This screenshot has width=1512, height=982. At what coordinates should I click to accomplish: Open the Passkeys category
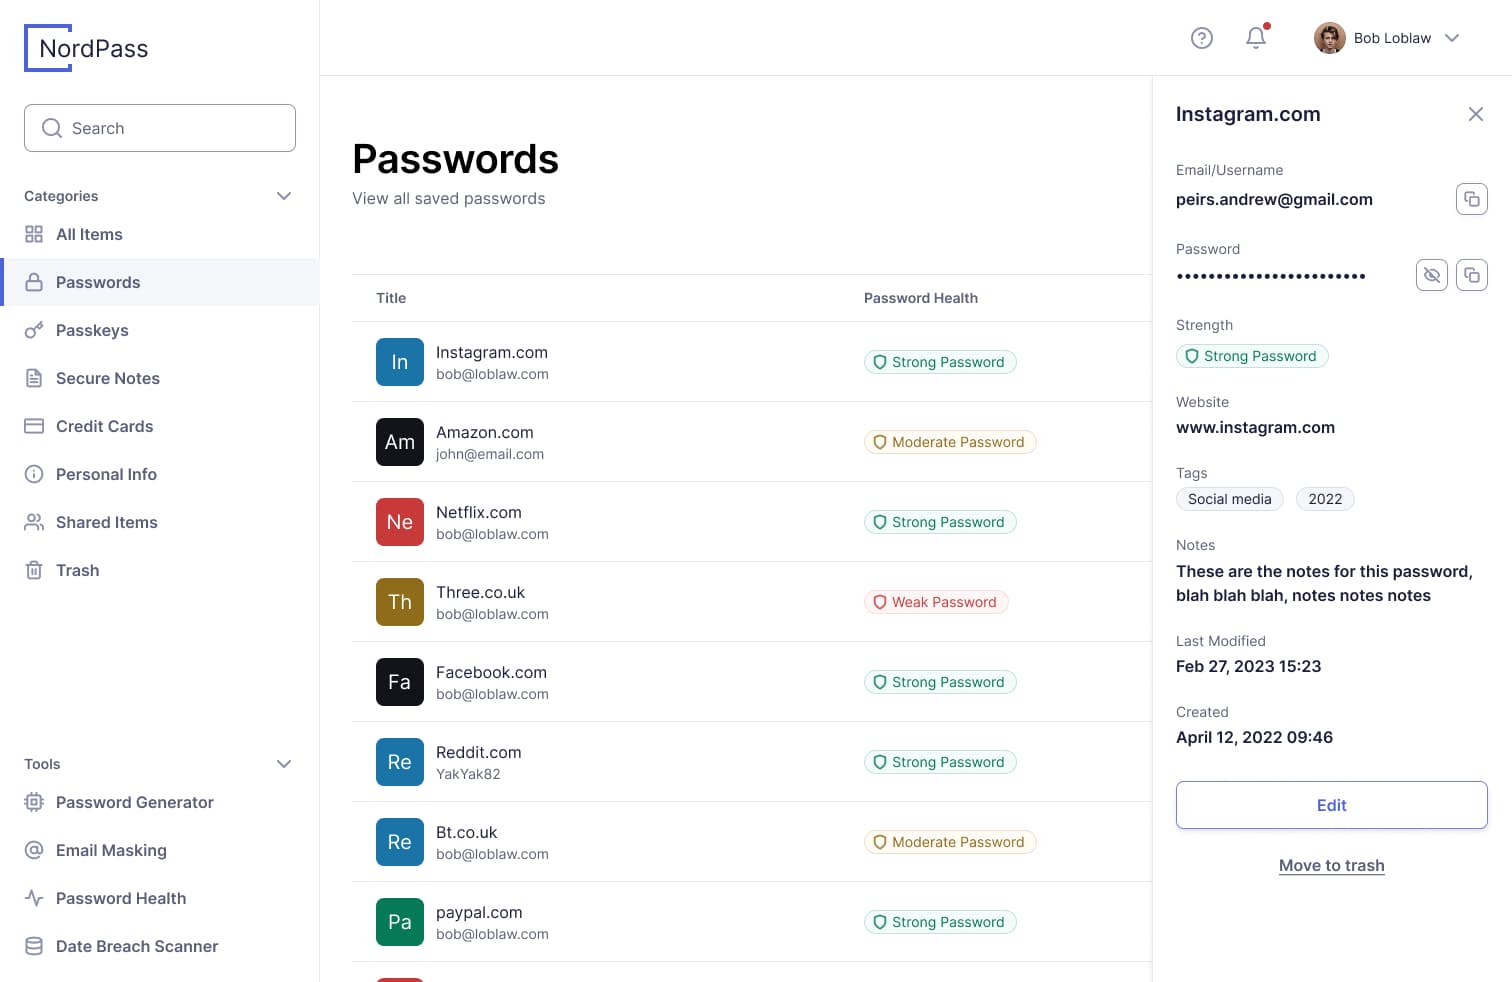pyautogui.click(x=160, y=330)
